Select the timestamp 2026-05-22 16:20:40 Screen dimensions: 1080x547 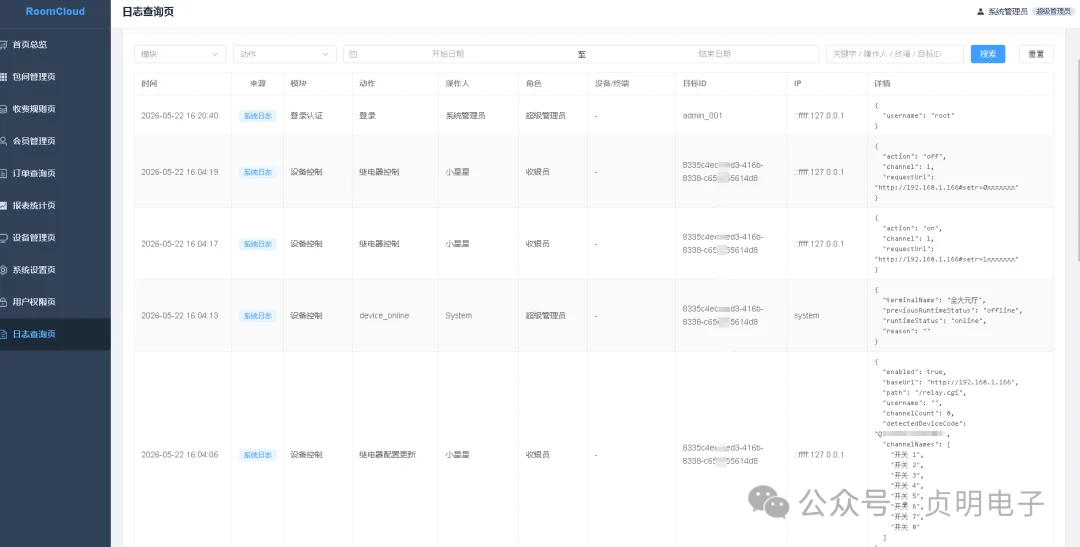[180, 116]
